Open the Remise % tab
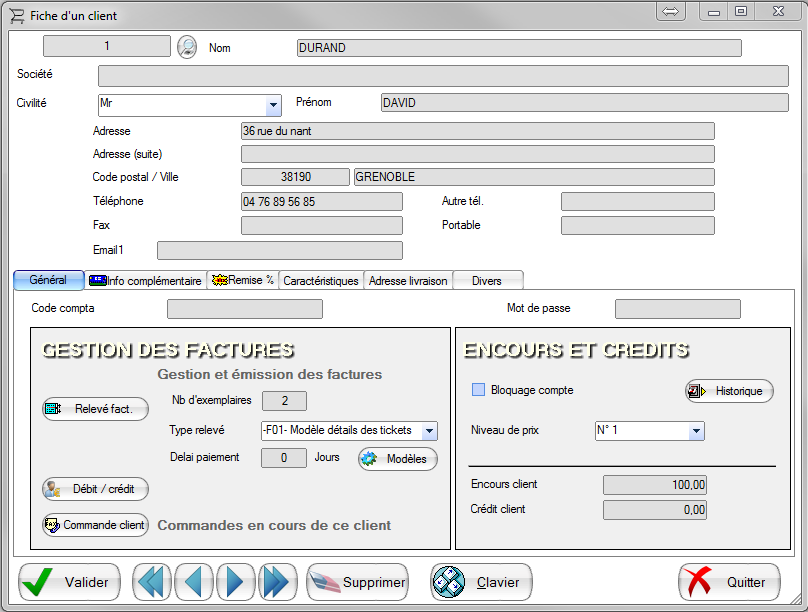Viewport: 808px width, 612px height. (x=242, y=281)
